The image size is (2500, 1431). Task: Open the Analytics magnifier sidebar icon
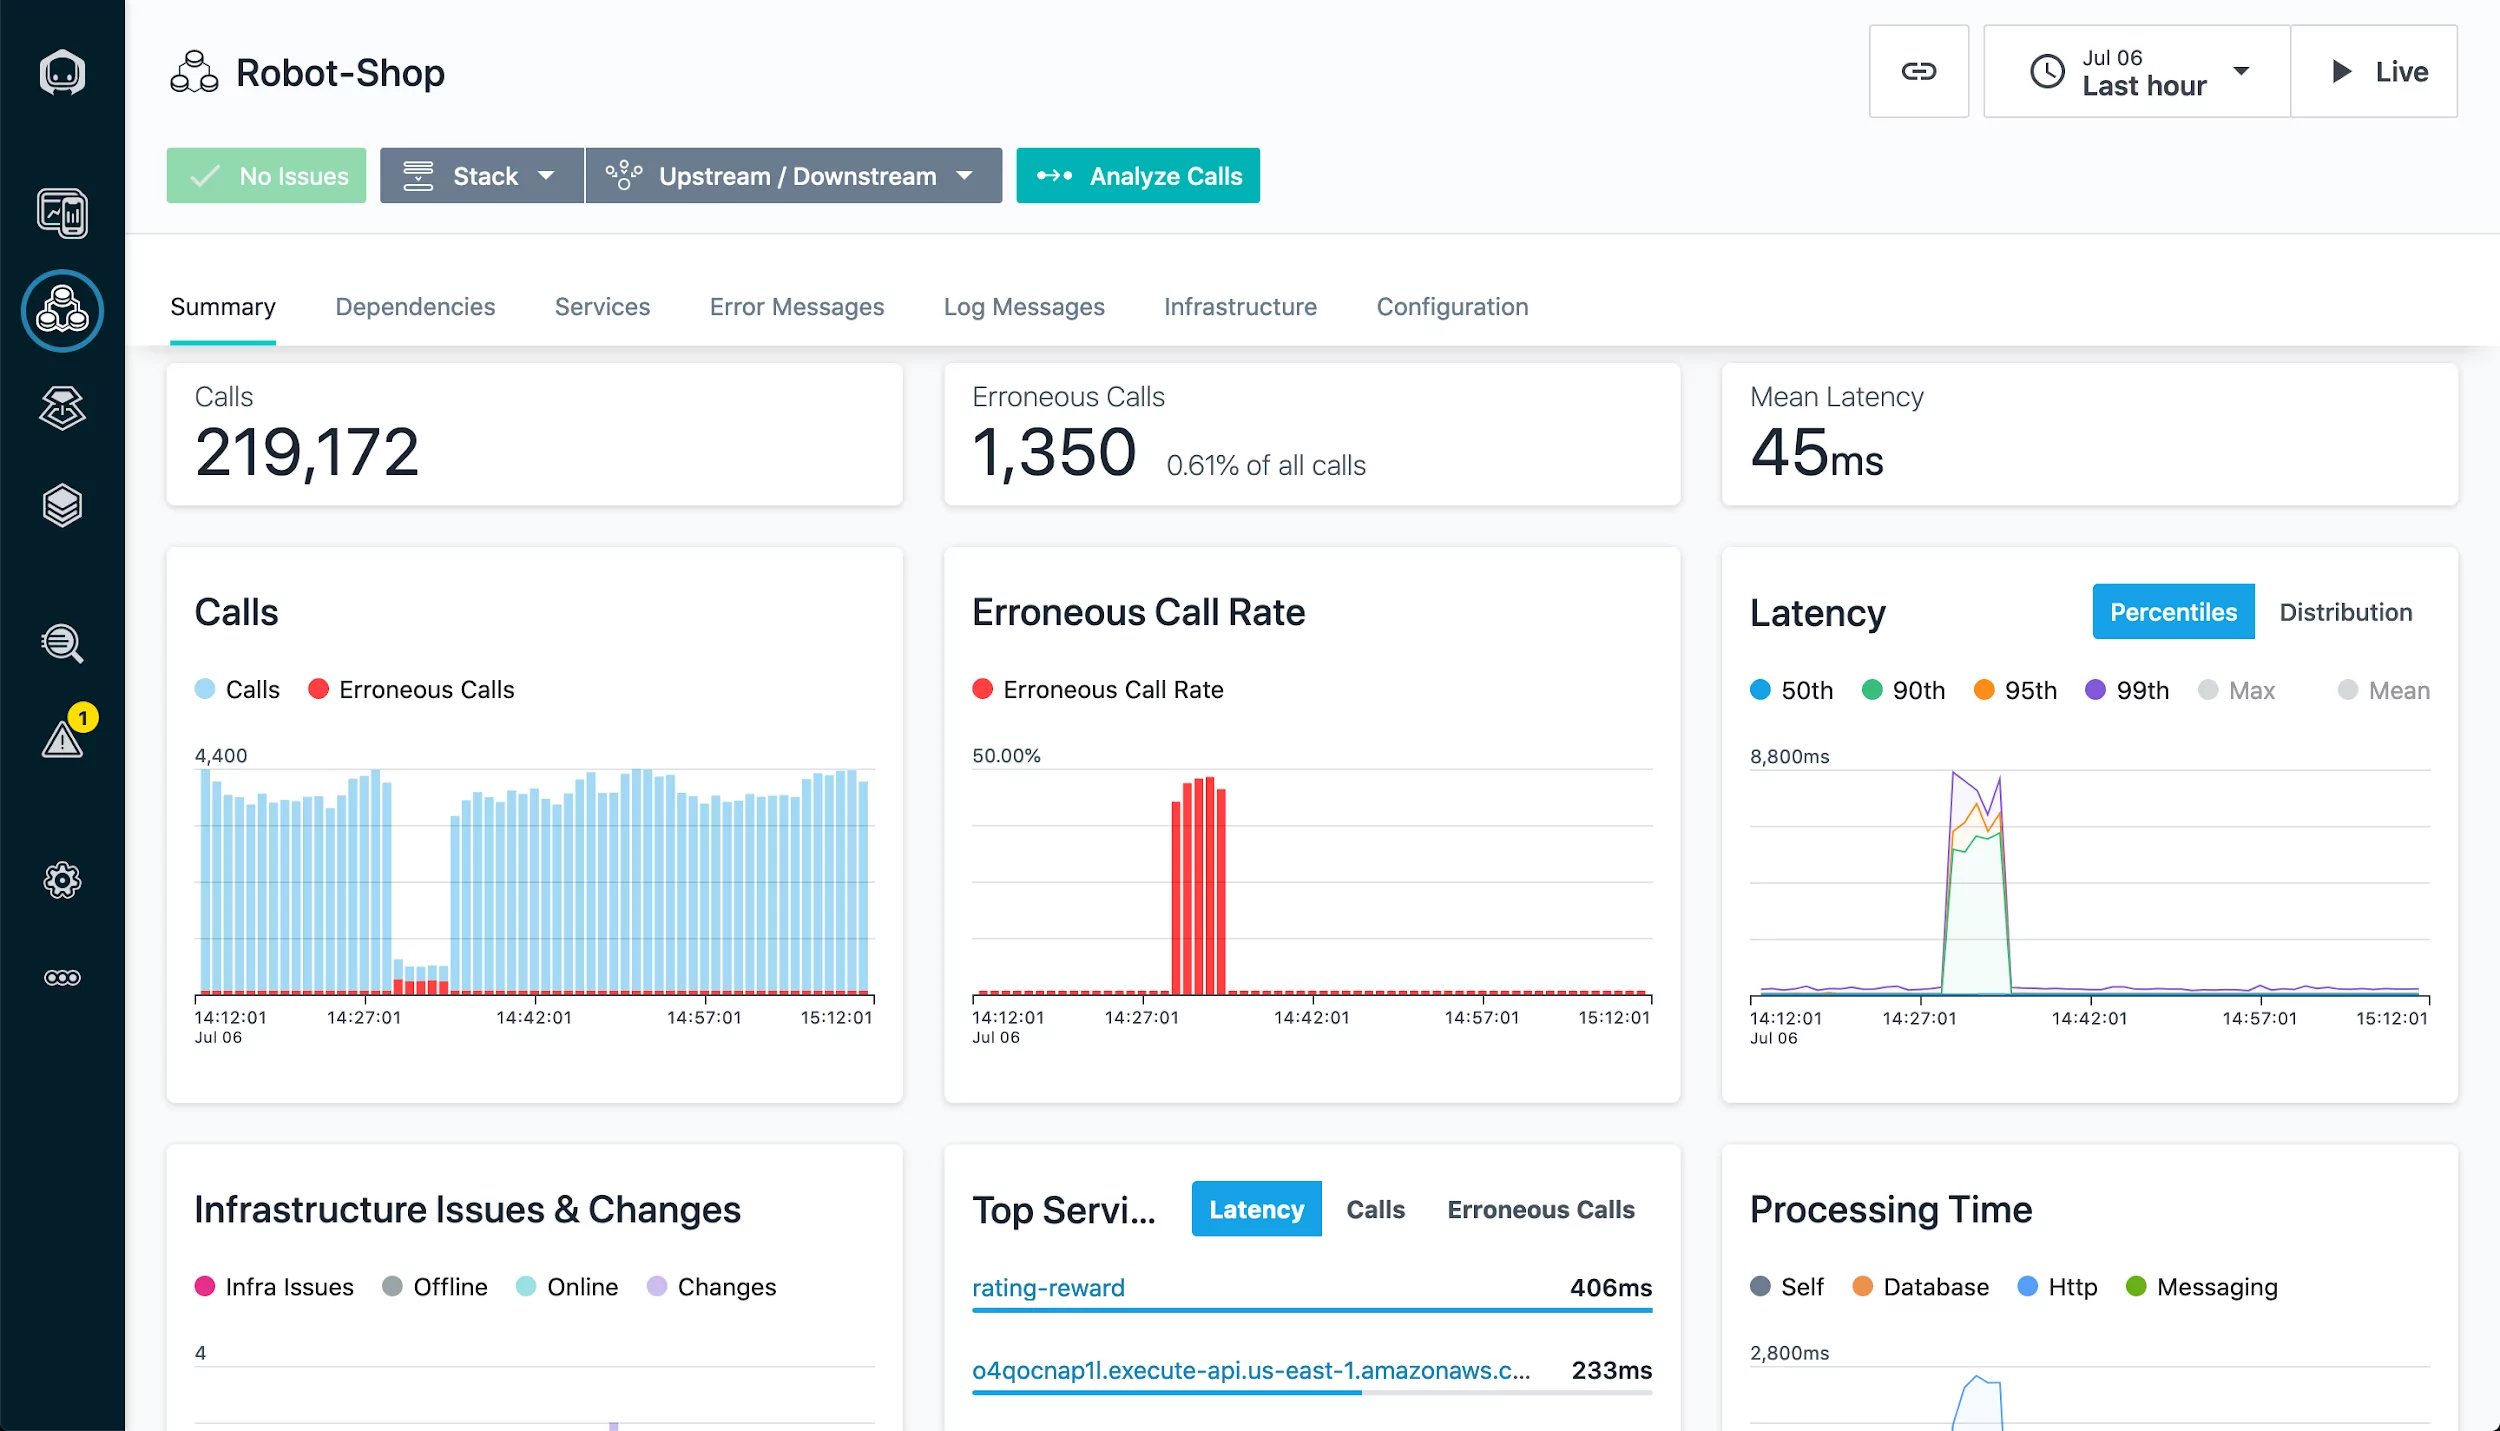[x=62, y=643]
